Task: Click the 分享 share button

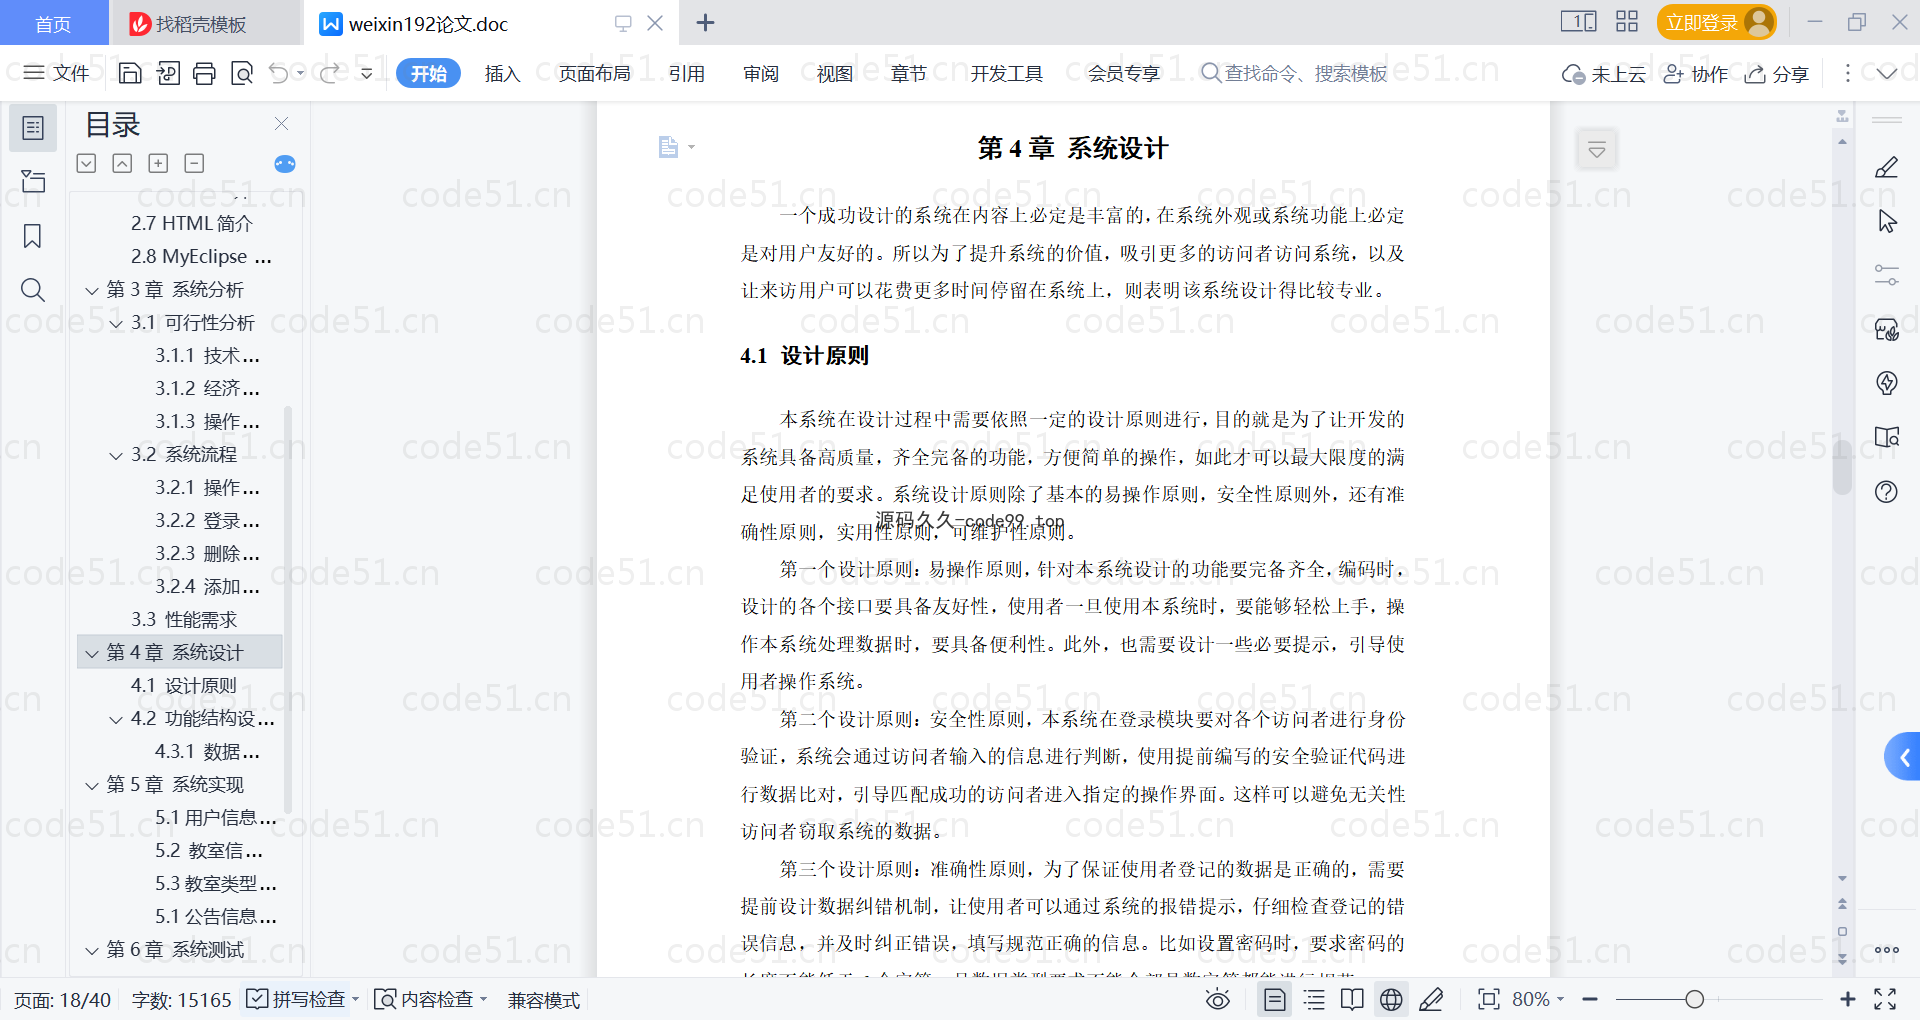Action: pos(1777,74)
